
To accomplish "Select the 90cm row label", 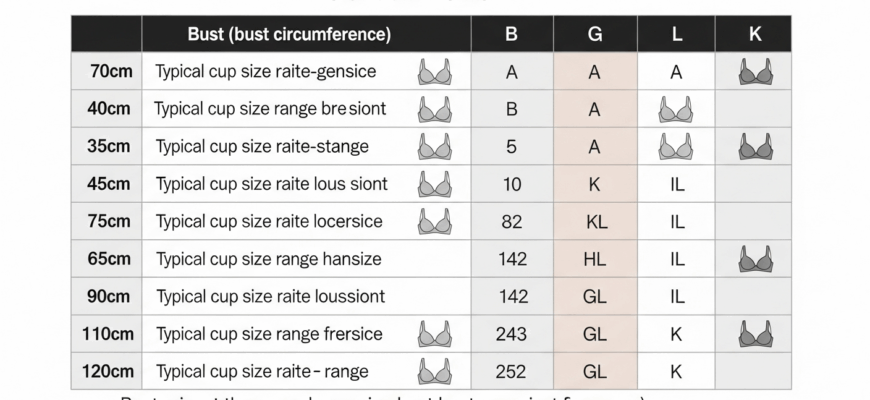I will tap(109, 296).
